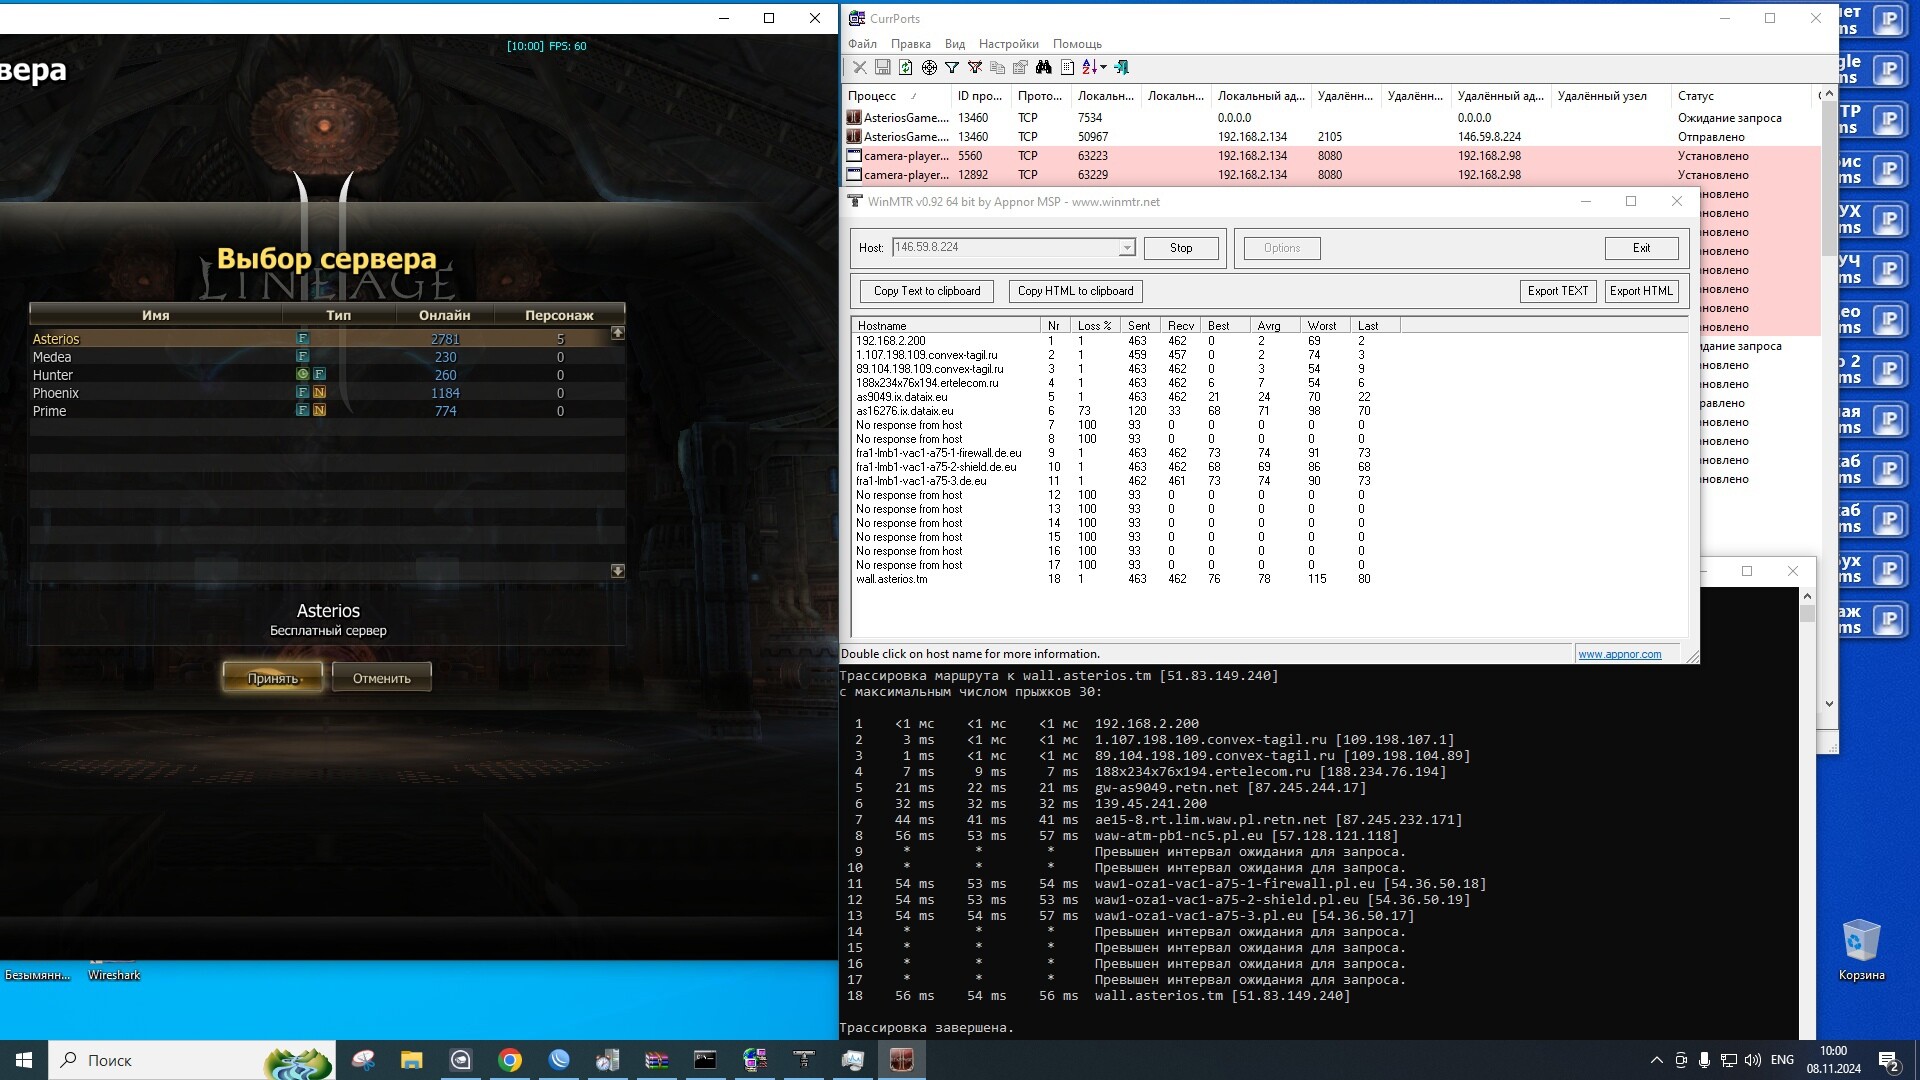Screen dimensions: 1920x1080
Task: Open the Snipping tool on the taskbar
Action: [363, 1060]
